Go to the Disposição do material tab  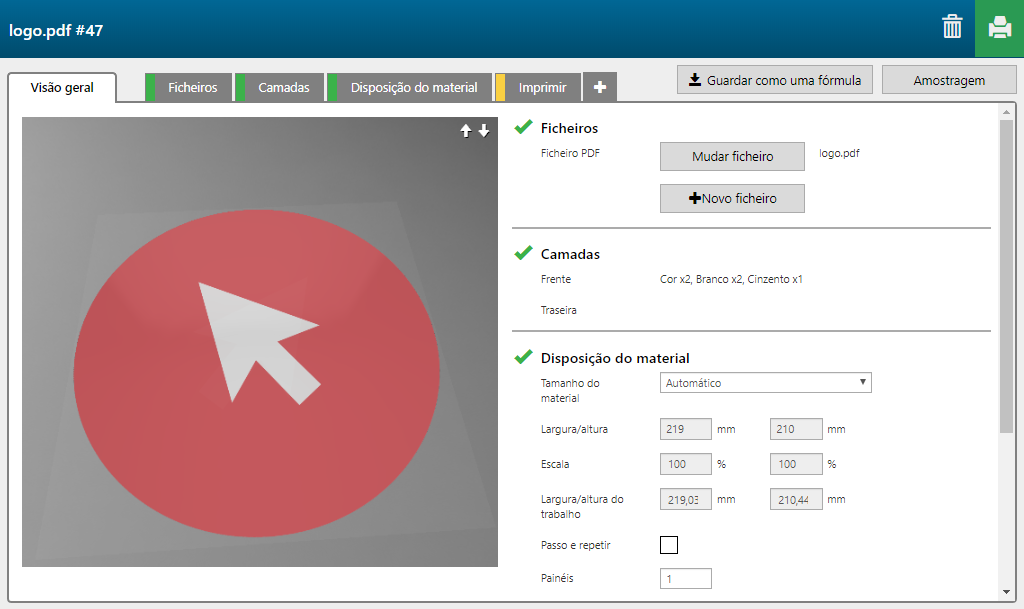point(414,88)
